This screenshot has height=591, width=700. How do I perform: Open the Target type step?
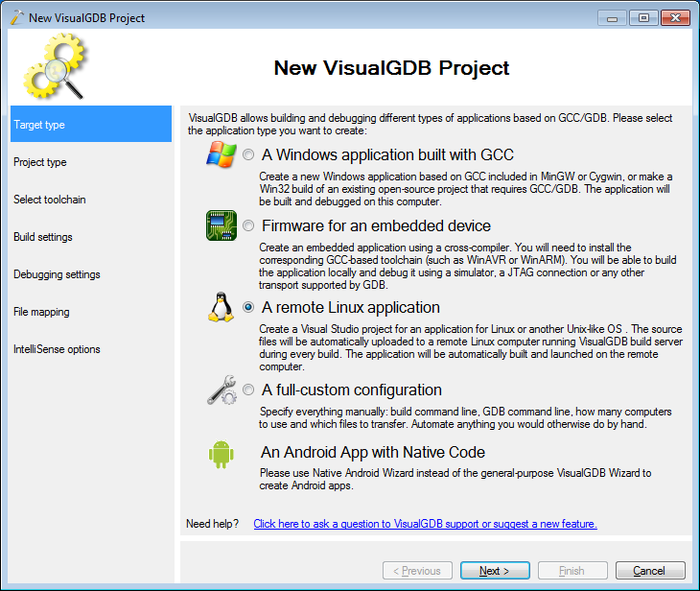[x=91, y=124]
